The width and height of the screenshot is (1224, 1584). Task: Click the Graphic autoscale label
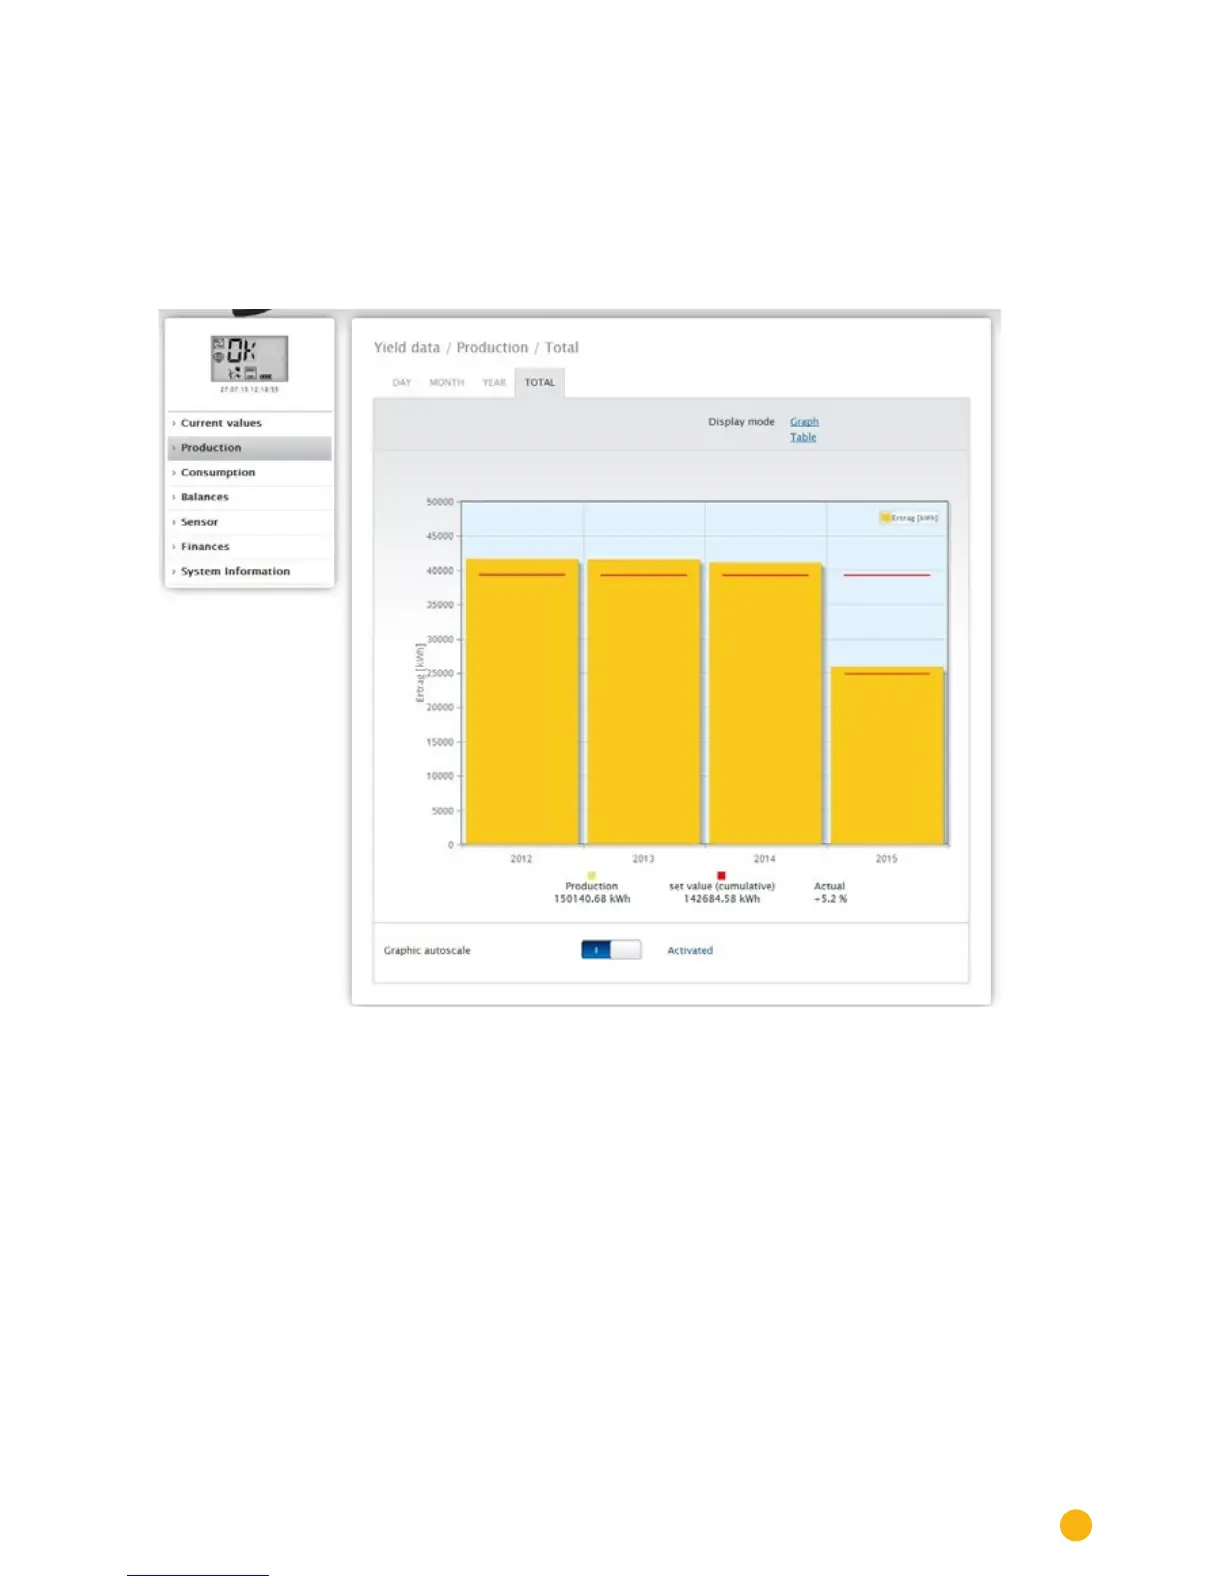coord(427,951)
